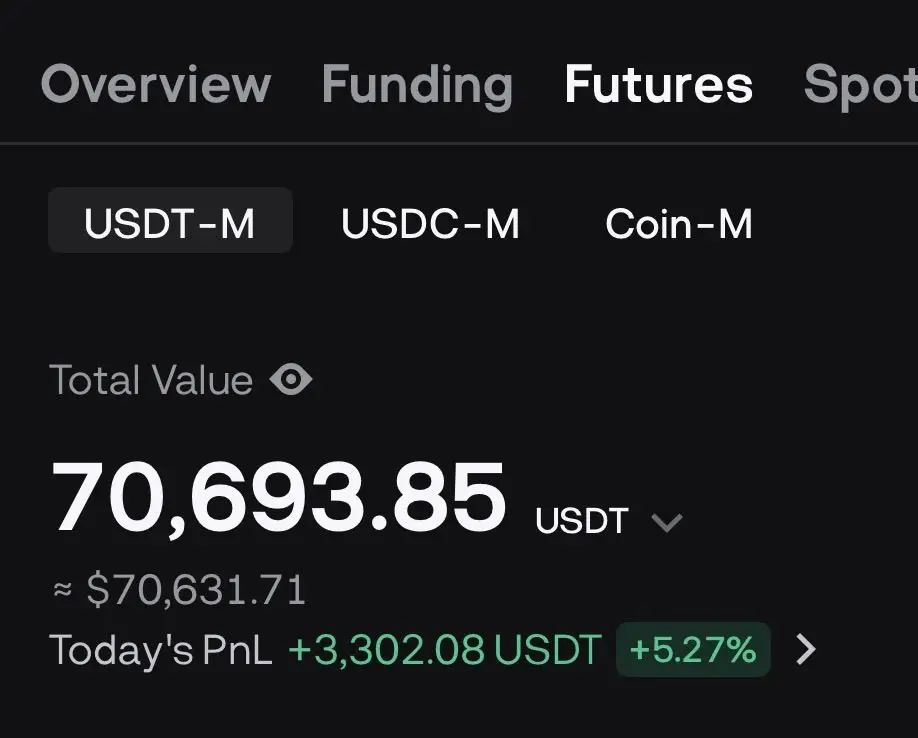Choose the Coin-M futures account
Viewport: 918px width, 738px height.
tap(679, 224)
